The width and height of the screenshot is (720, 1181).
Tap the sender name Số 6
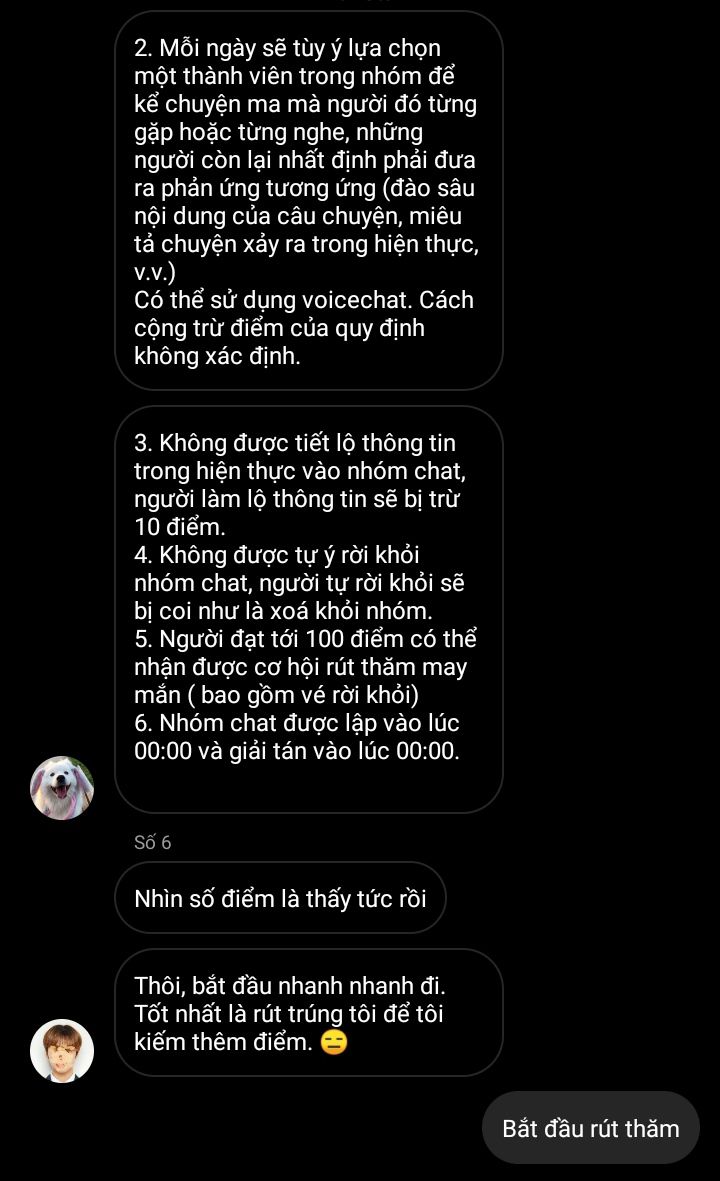coord(152,842)
